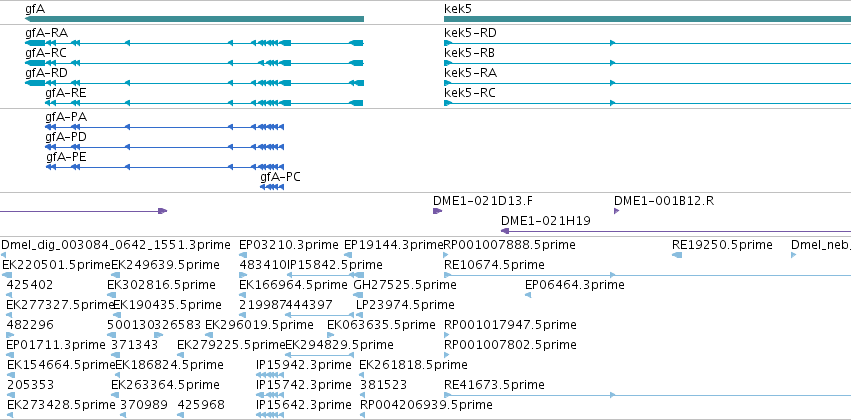Select the kek5-RD transcript label

pos(470,33)
